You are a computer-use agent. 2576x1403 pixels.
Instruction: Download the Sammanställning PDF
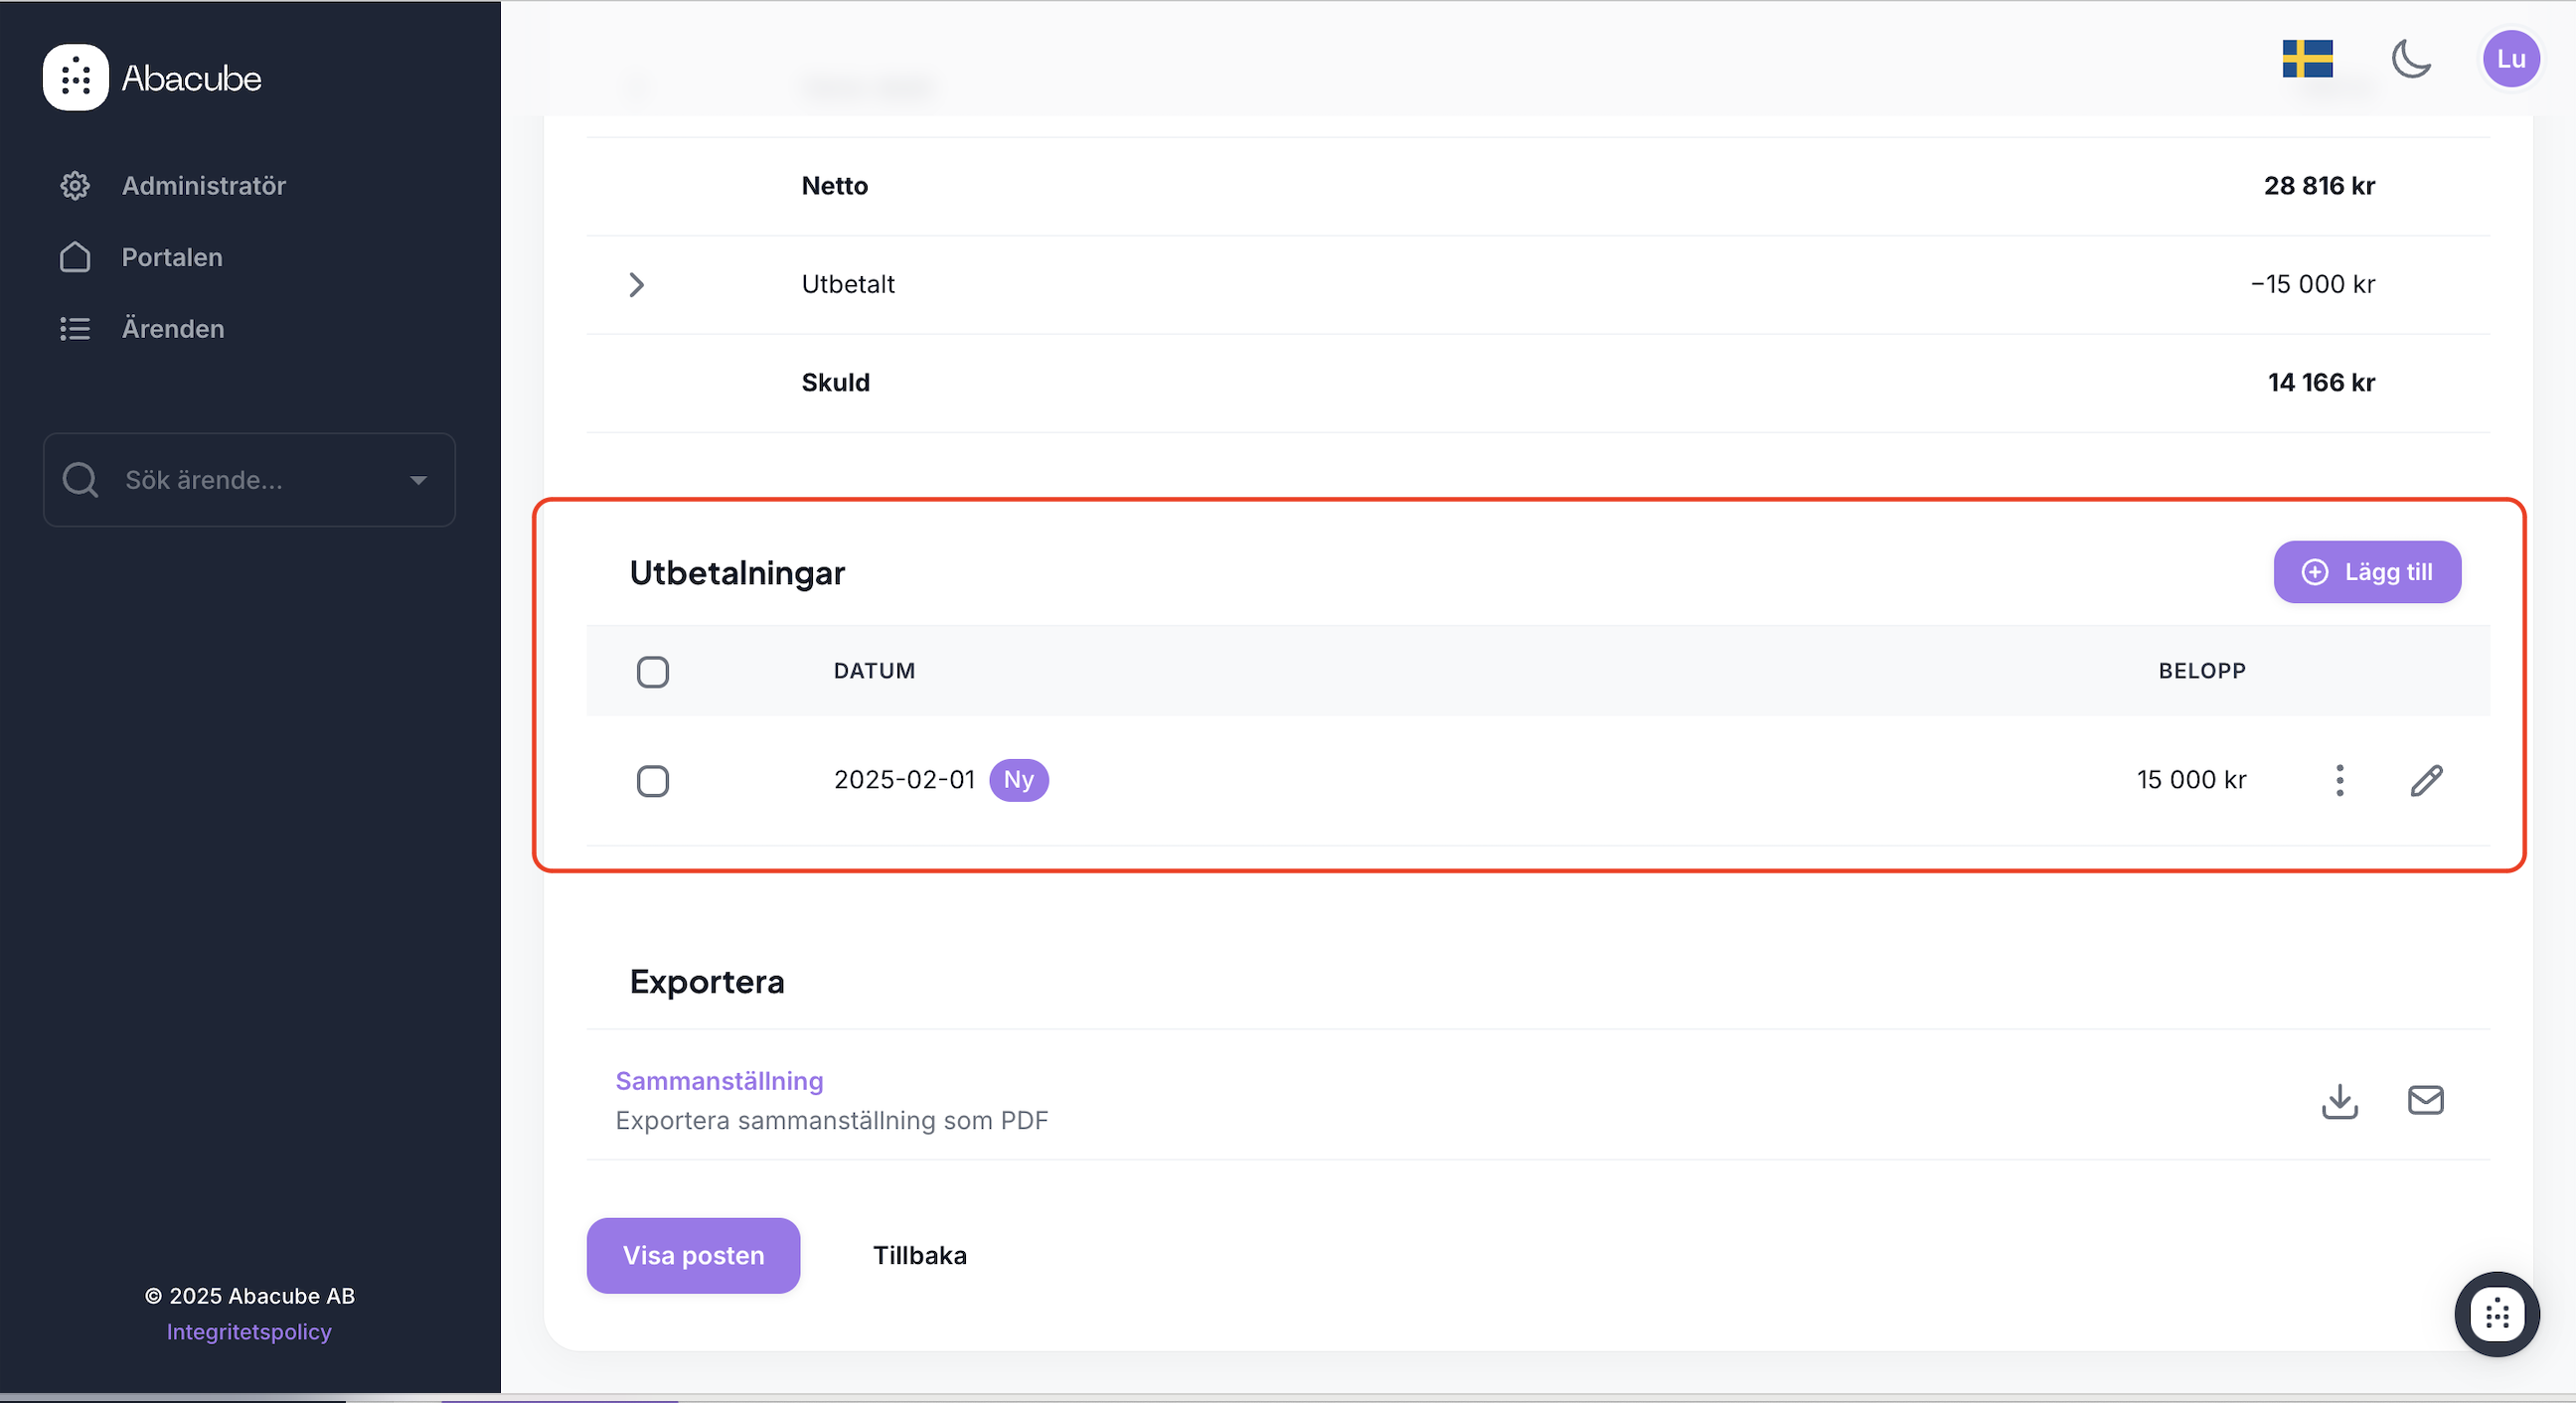[x=2339, y=1100]
